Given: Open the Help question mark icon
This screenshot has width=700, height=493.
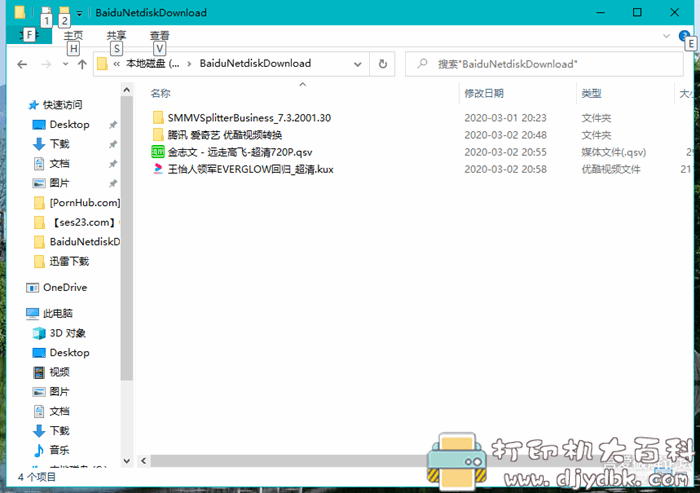Looking at the screenshot, I should 683,36.
